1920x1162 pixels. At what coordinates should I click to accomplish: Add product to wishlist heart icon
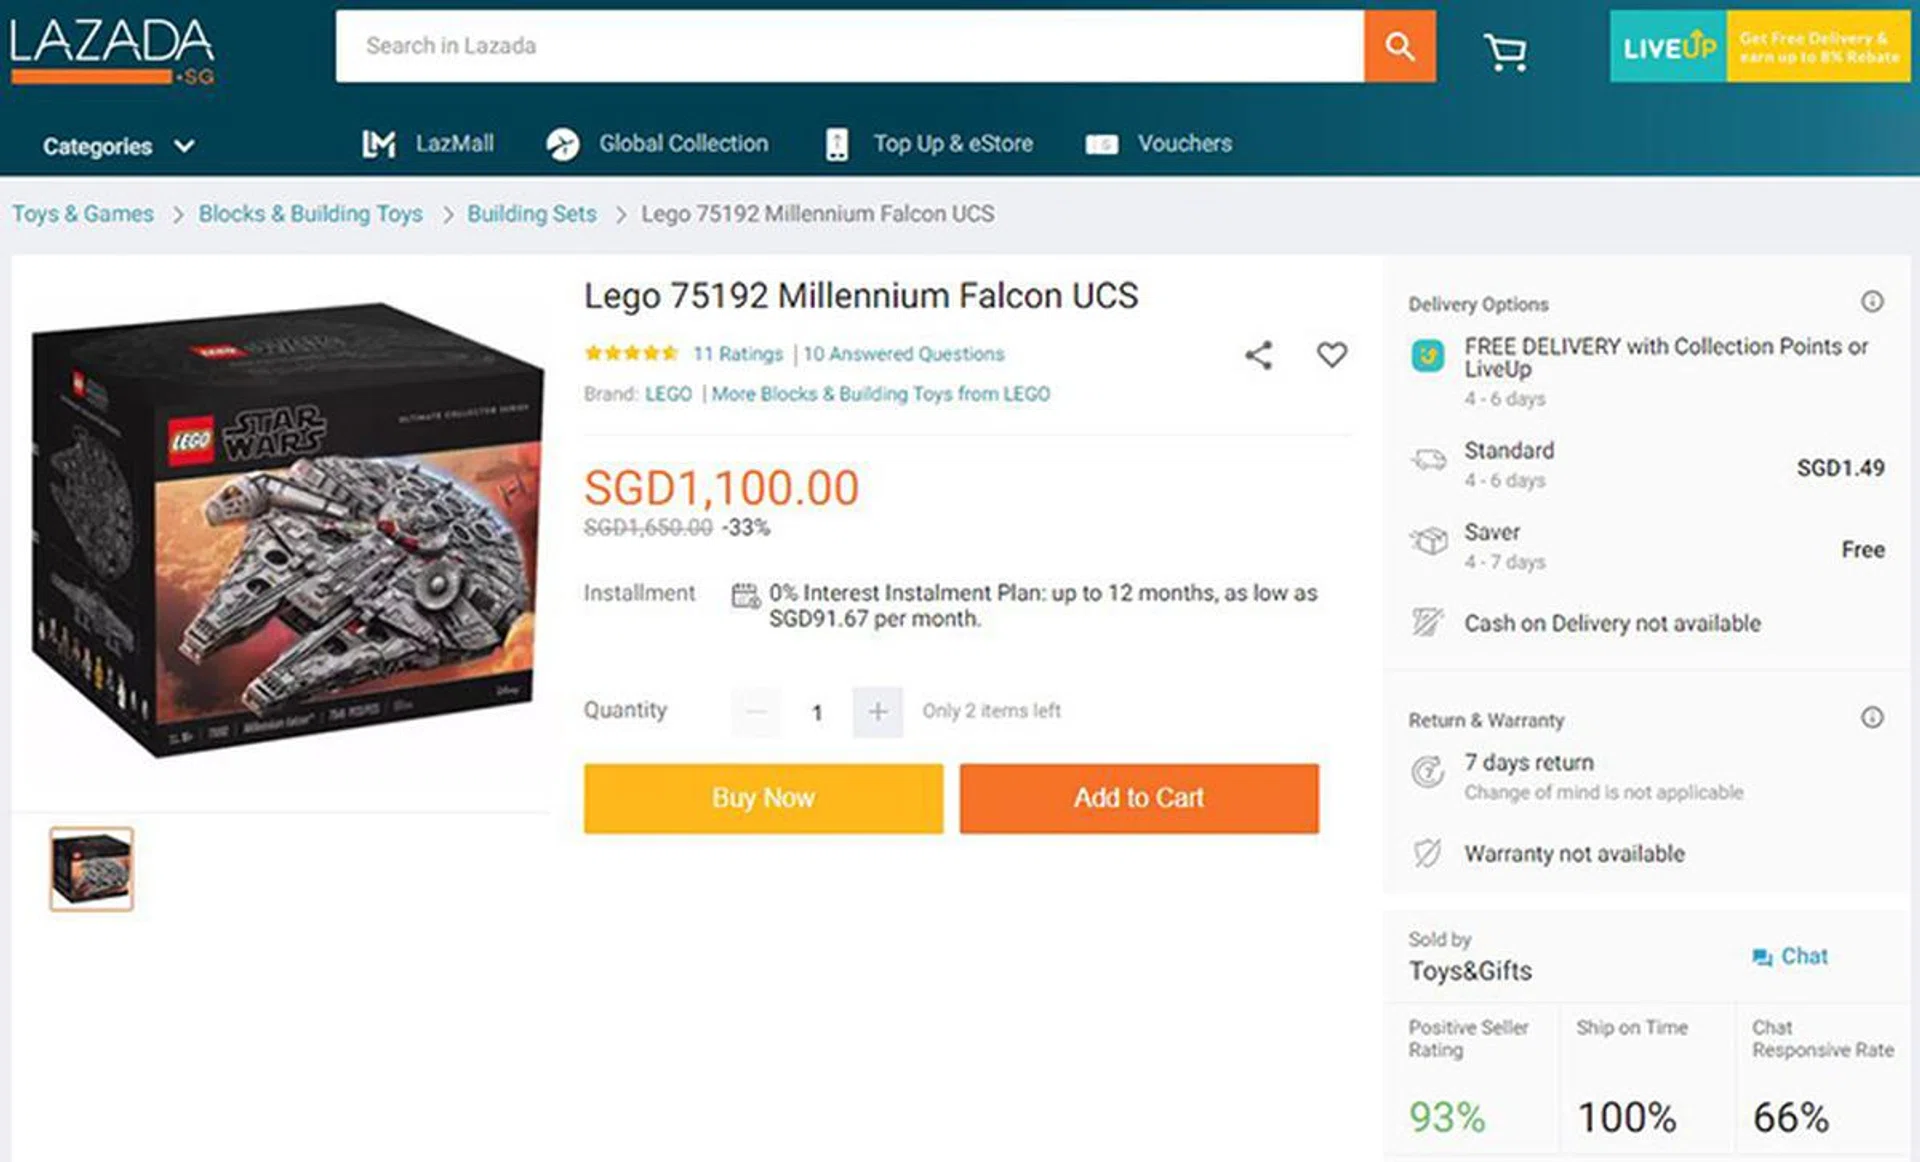pos(1331,354)
